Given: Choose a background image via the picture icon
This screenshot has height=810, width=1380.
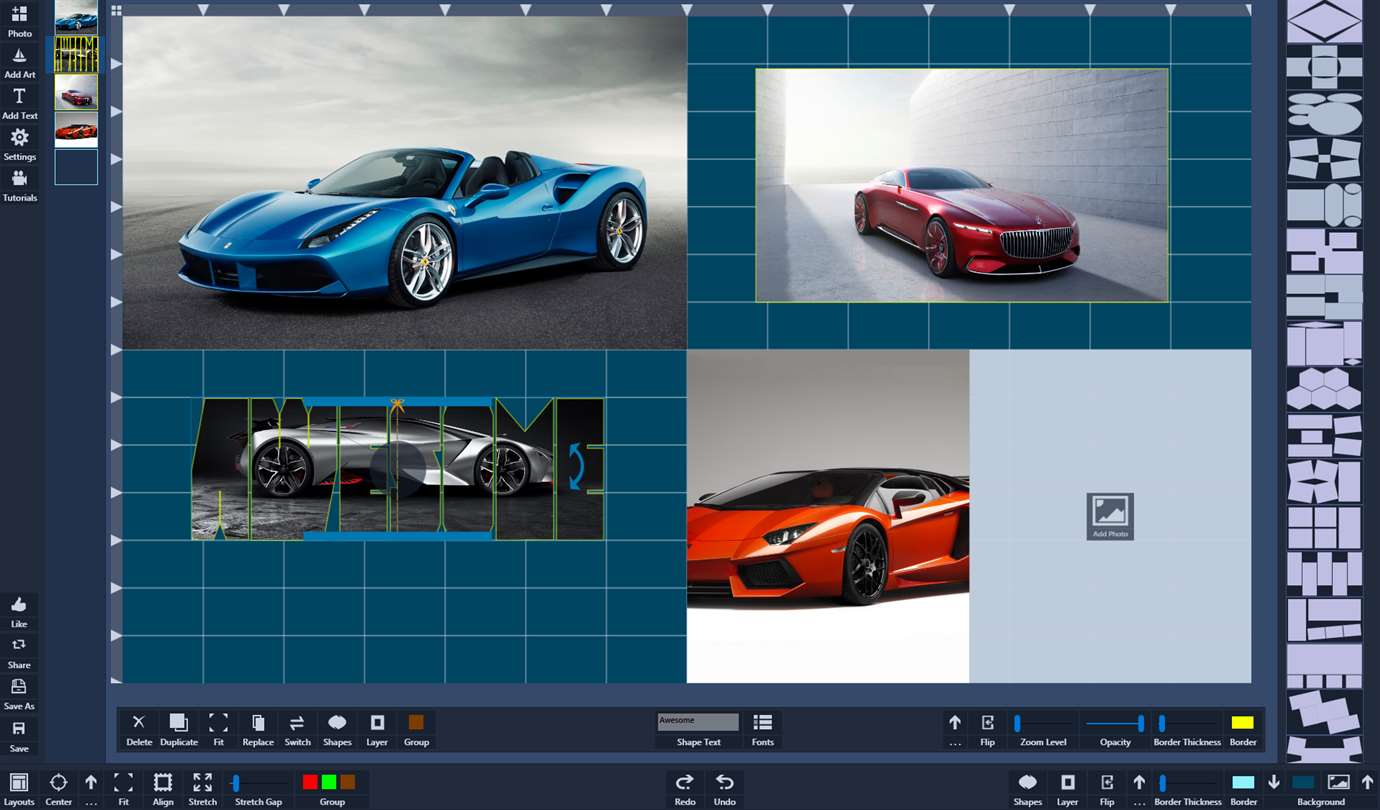Looking at the screenshot, I should tap(1338, 782).
